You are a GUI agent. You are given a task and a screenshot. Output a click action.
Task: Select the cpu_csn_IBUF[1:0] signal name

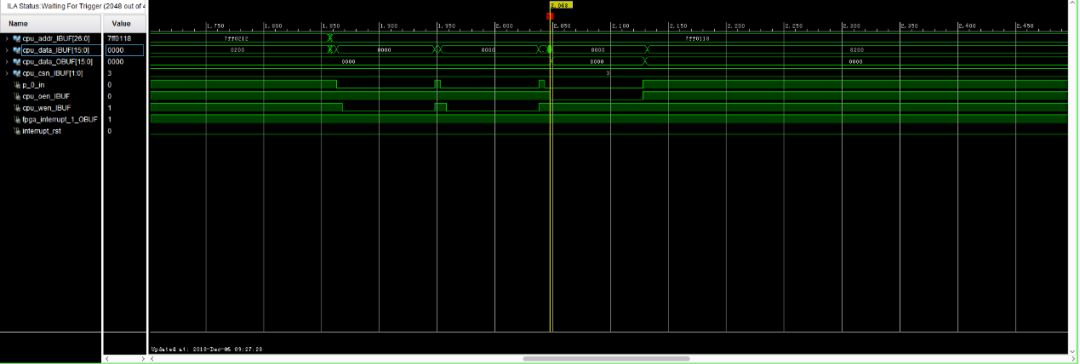(53, 73)
